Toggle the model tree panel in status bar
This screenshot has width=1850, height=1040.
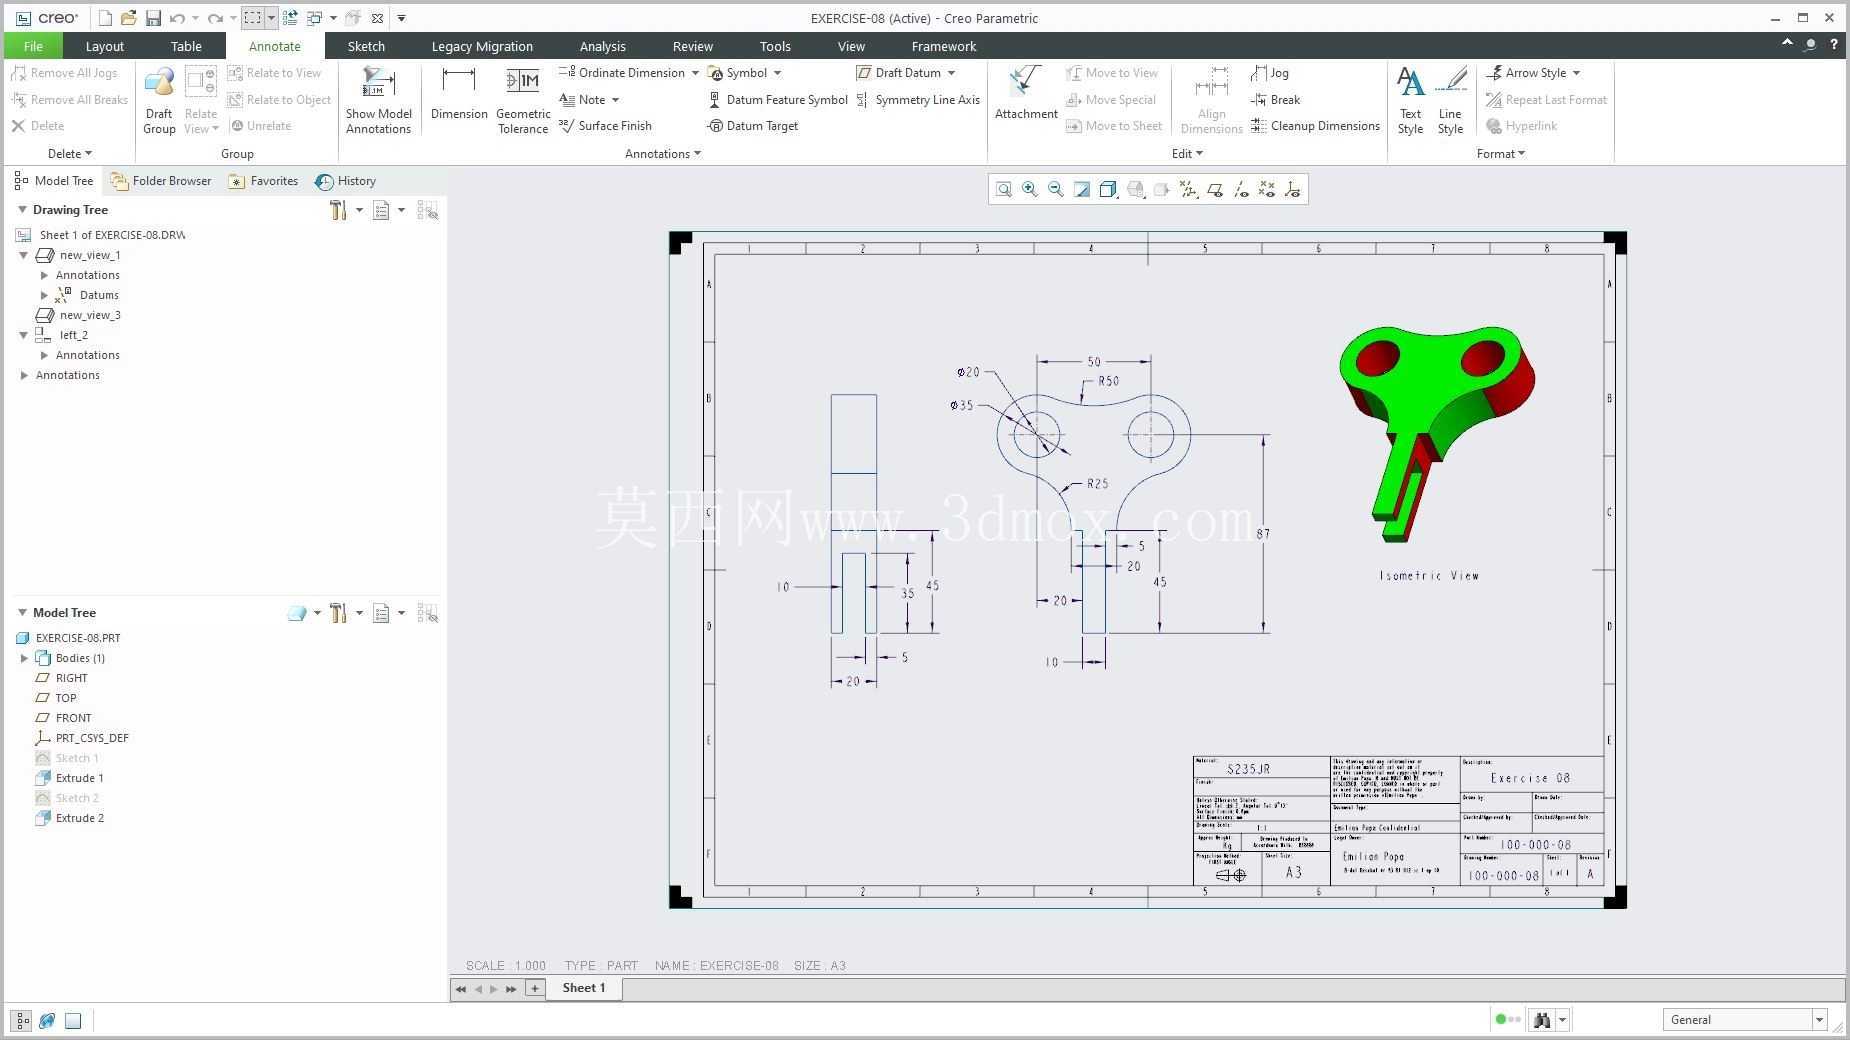pyautogui.click(x=22, y=1021)
